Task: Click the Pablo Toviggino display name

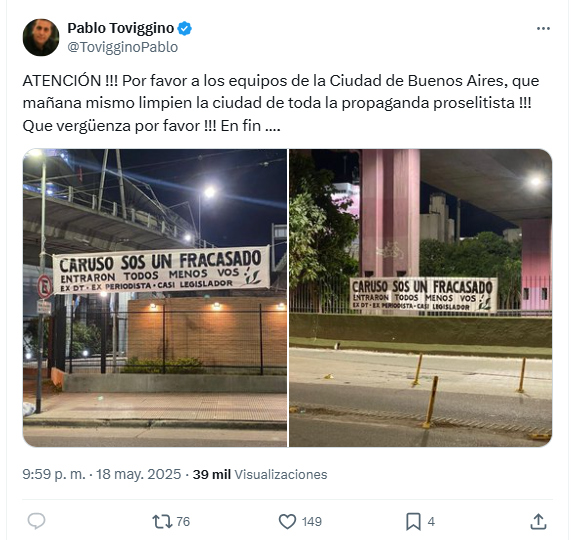Action: (x=121, y=28)
